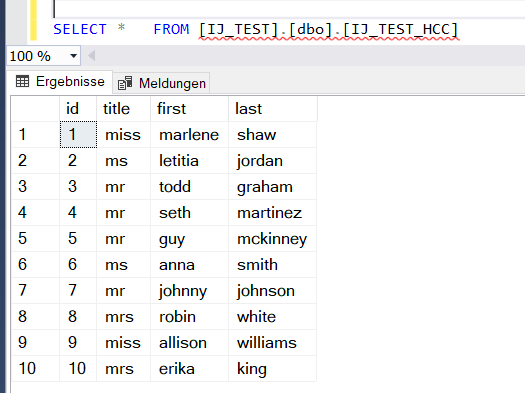Select the cell containing letitia
525x393 pixels.
(x=190, y=161)
